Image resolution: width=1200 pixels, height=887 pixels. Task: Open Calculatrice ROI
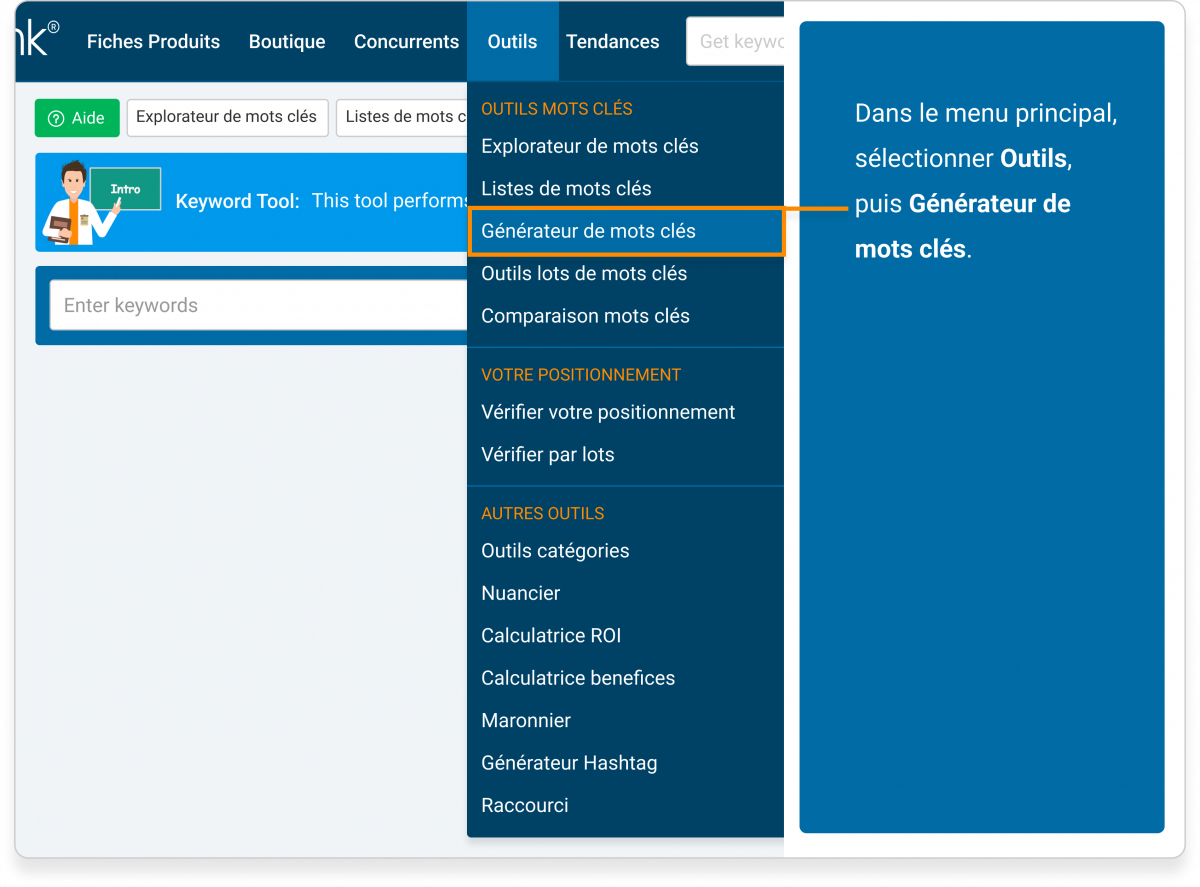pos(551,635)
